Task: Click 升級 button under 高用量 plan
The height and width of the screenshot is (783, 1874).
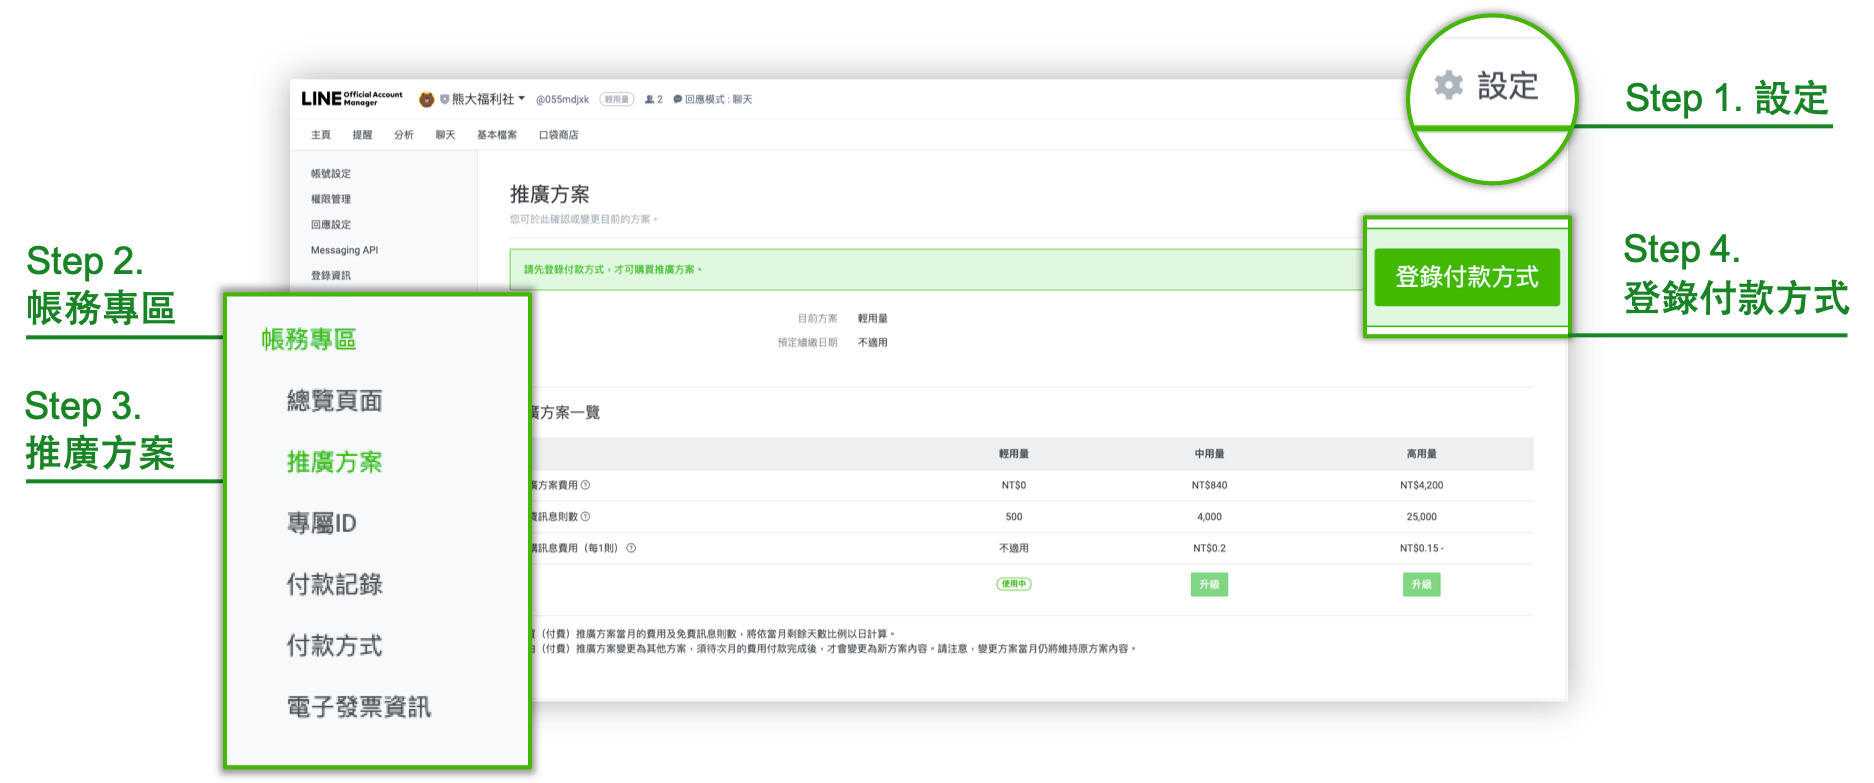Action: 1421,585
